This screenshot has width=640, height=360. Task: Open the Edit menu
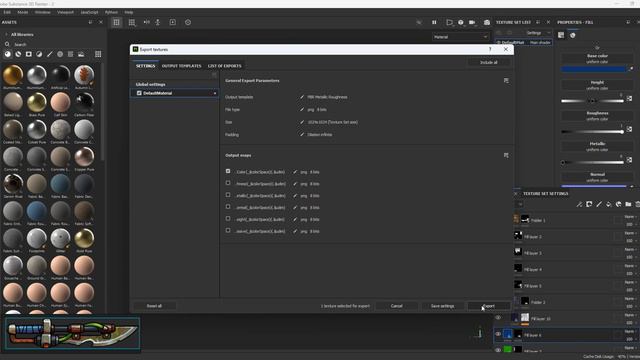coord(7,12)
